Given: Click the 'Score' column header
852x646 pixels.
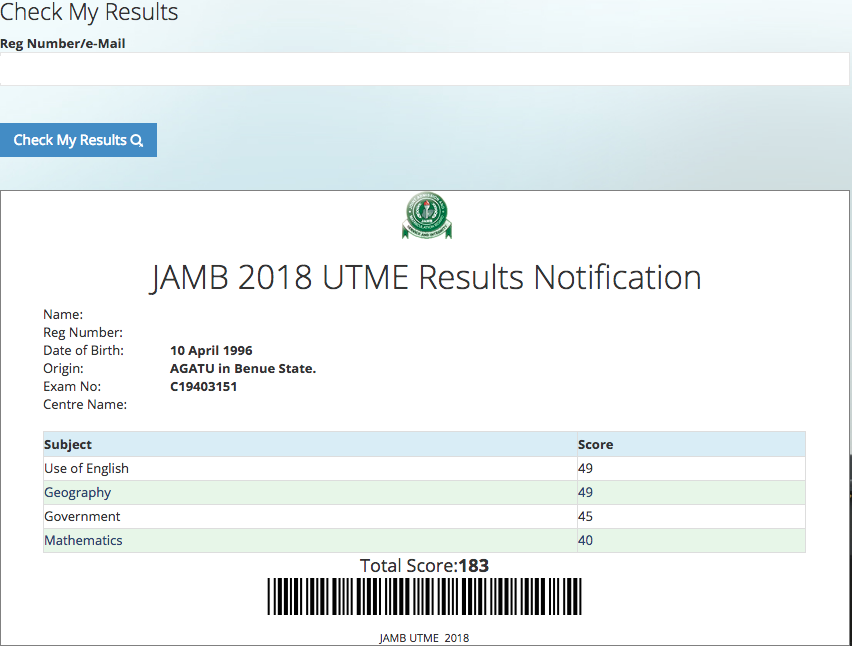Looking at the screenshot, I should [x=691, y=444].
